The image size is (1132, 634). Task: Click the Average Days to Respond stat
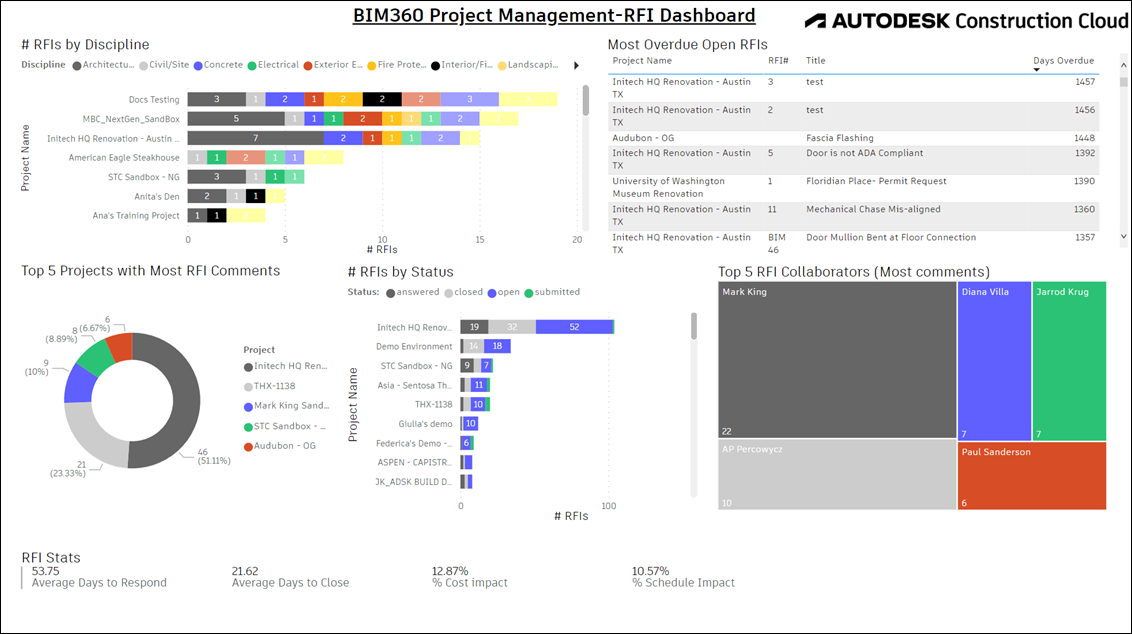click(99, 577)
